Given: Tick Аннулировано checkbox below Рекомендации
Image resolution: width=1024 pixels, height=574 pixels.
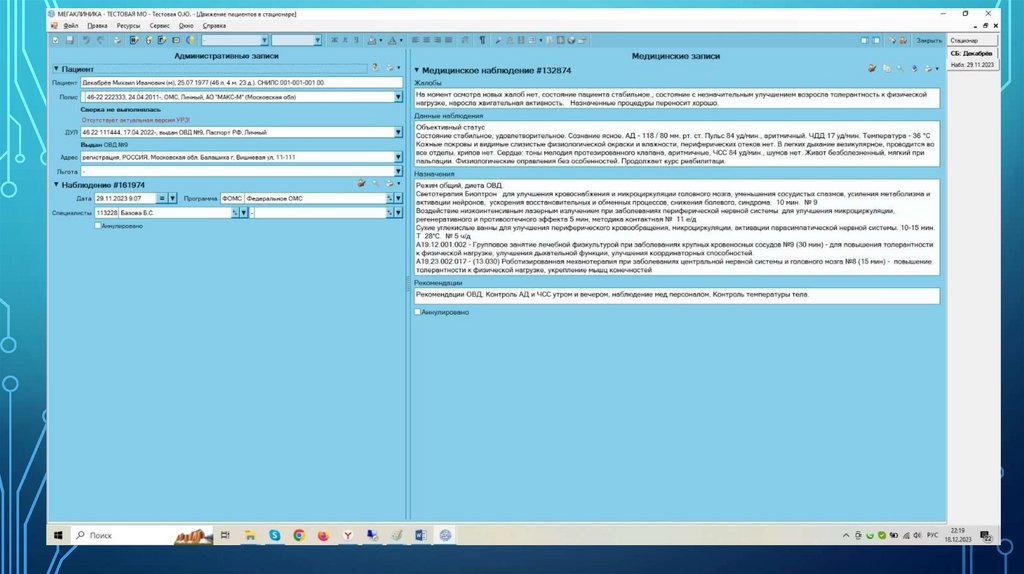Looking at the screenshot, I should (418, 312).
